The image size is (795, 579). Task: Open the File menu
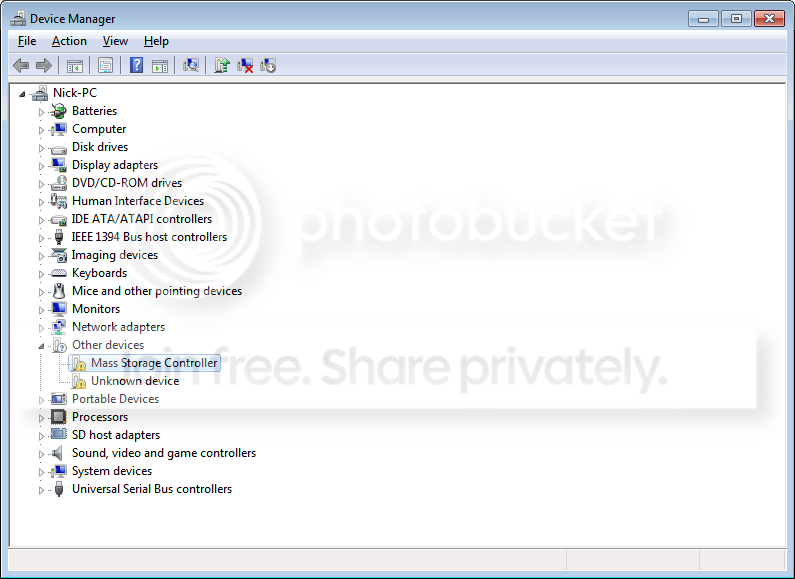(27, 41)
